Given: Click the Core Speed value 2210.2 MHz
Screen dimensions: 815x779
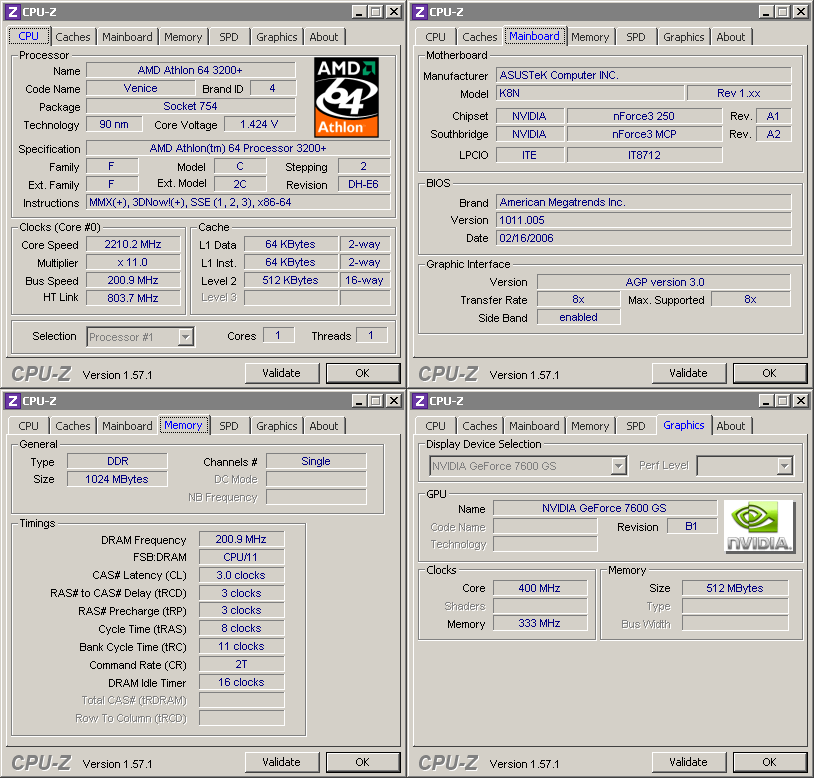Looking at the screenshot, I should coord(133,244).
